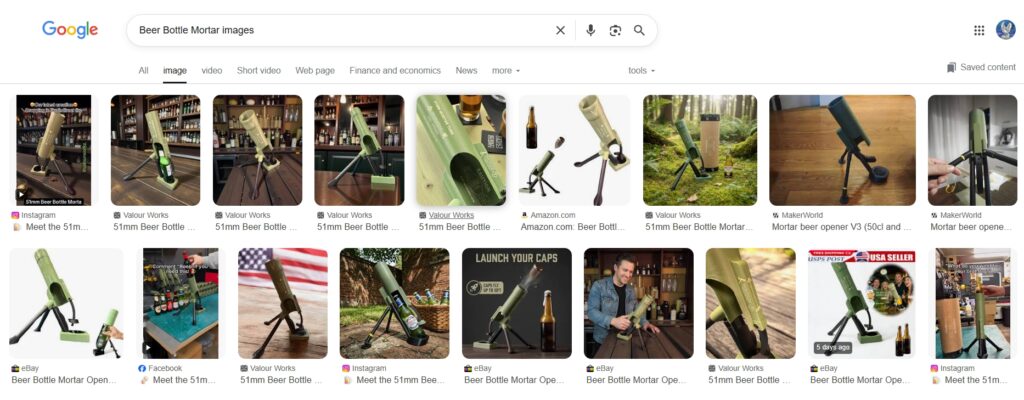Screen dimensions: 1024x400
Task: Go to the News tab
Action: 466,71
